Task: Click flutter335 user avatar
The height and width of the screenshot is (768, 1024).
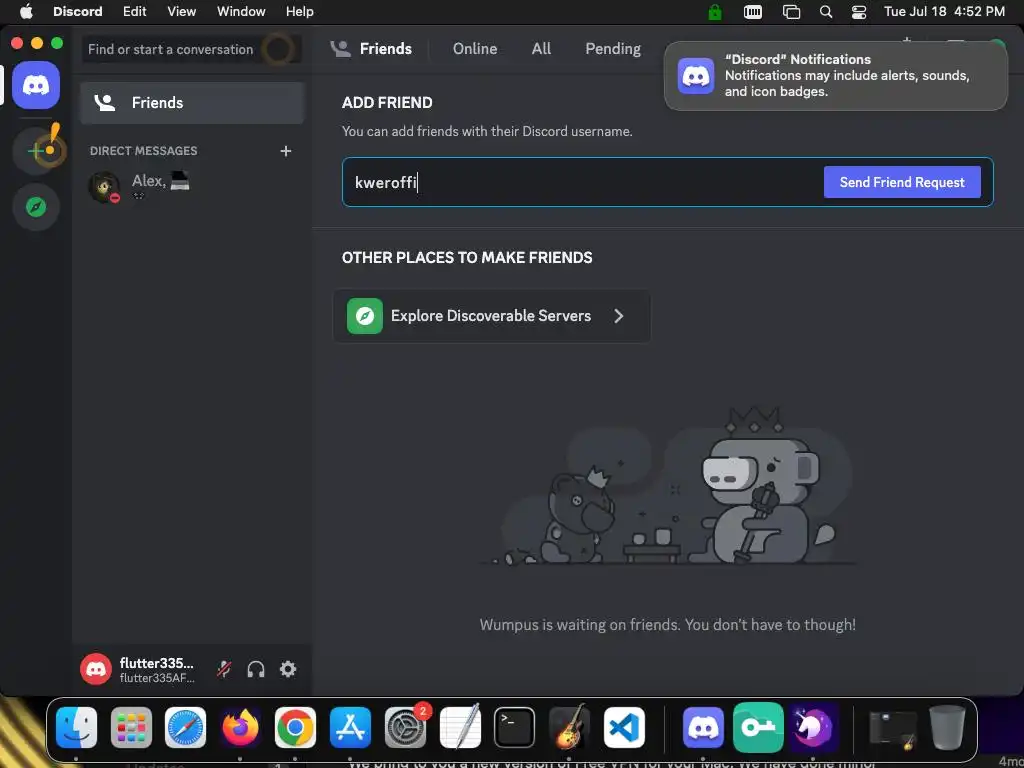Action: pyautogui.click(x=95, y=669)
